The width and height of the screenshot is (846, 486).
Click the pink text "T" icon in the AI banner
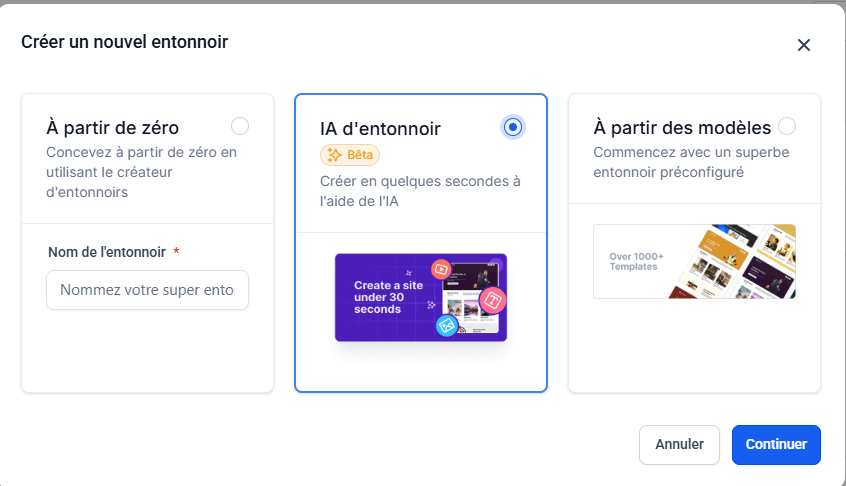(492, 299)
